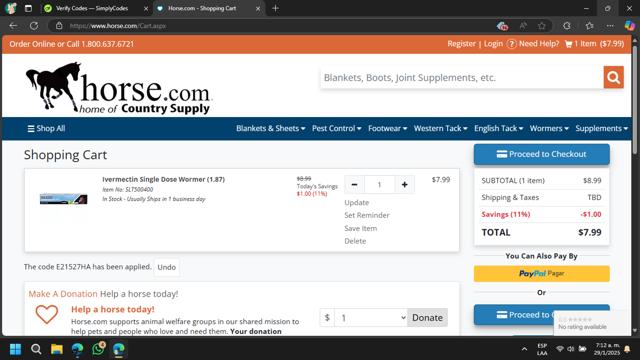640x360 pixels.
Task: Click the horse.com logo
Action: [118, 88]
